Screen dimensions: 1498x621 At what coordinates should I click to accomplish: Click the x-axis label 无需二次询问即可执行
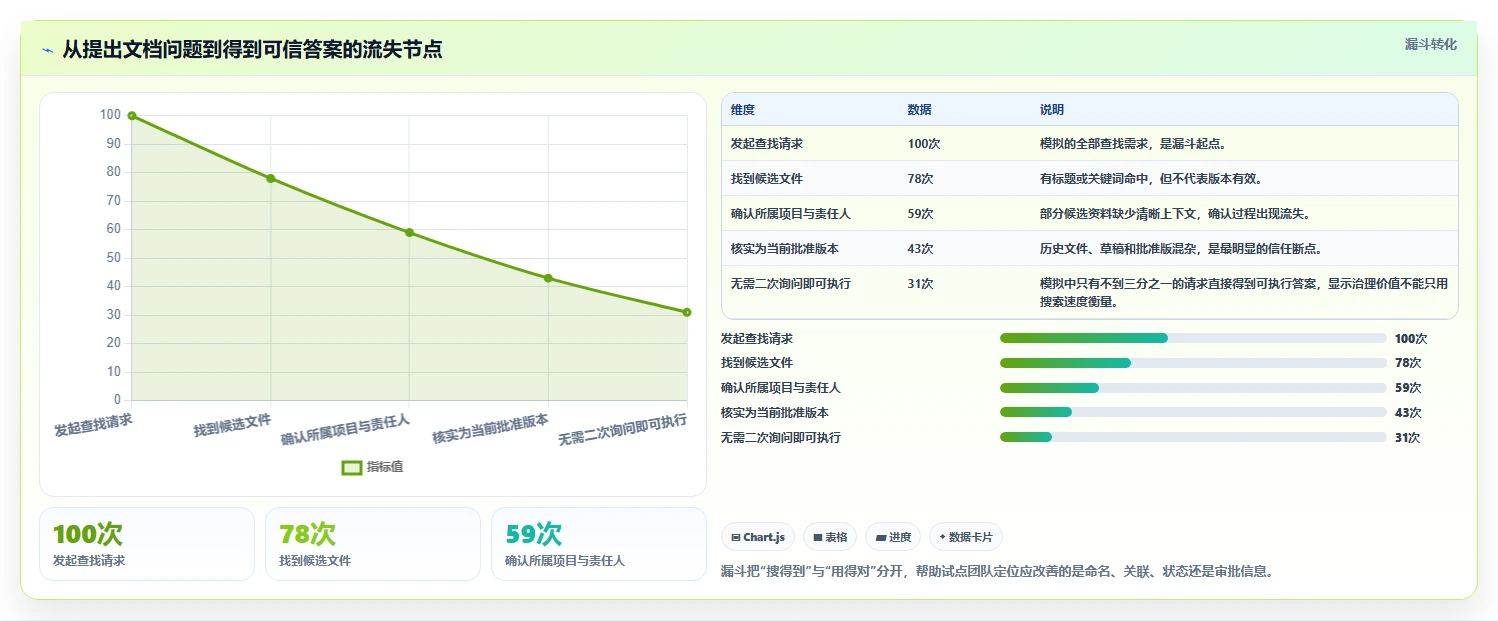[x=622, y=430]
